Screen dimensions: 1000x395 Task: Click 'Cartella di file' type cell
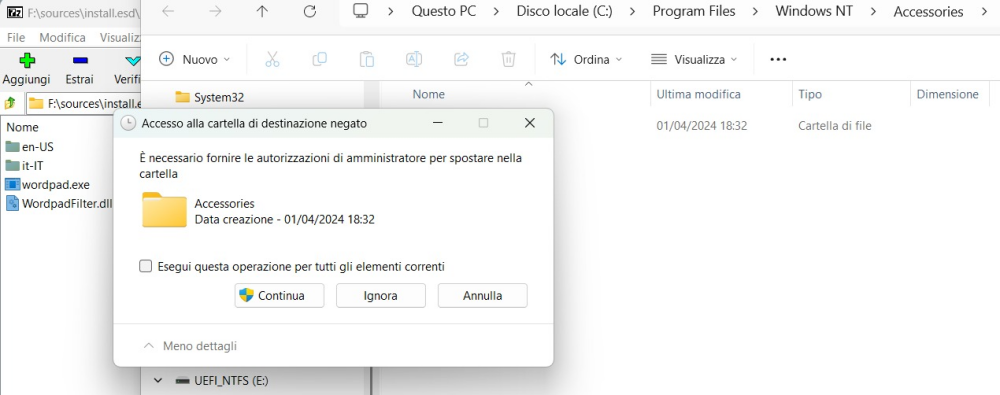(834, 126)
